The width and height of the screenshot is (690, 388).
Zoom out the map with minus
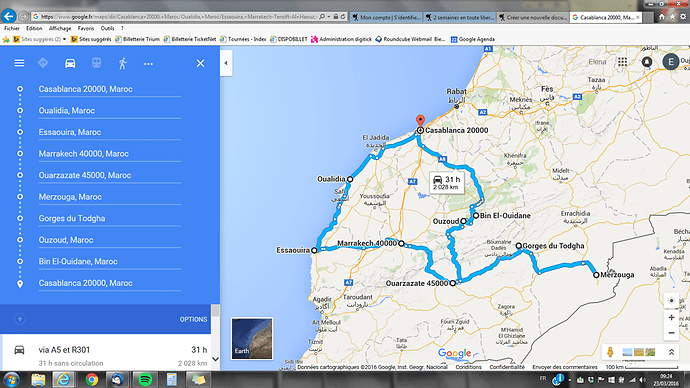pyautogui.click(x=671, y=333)
